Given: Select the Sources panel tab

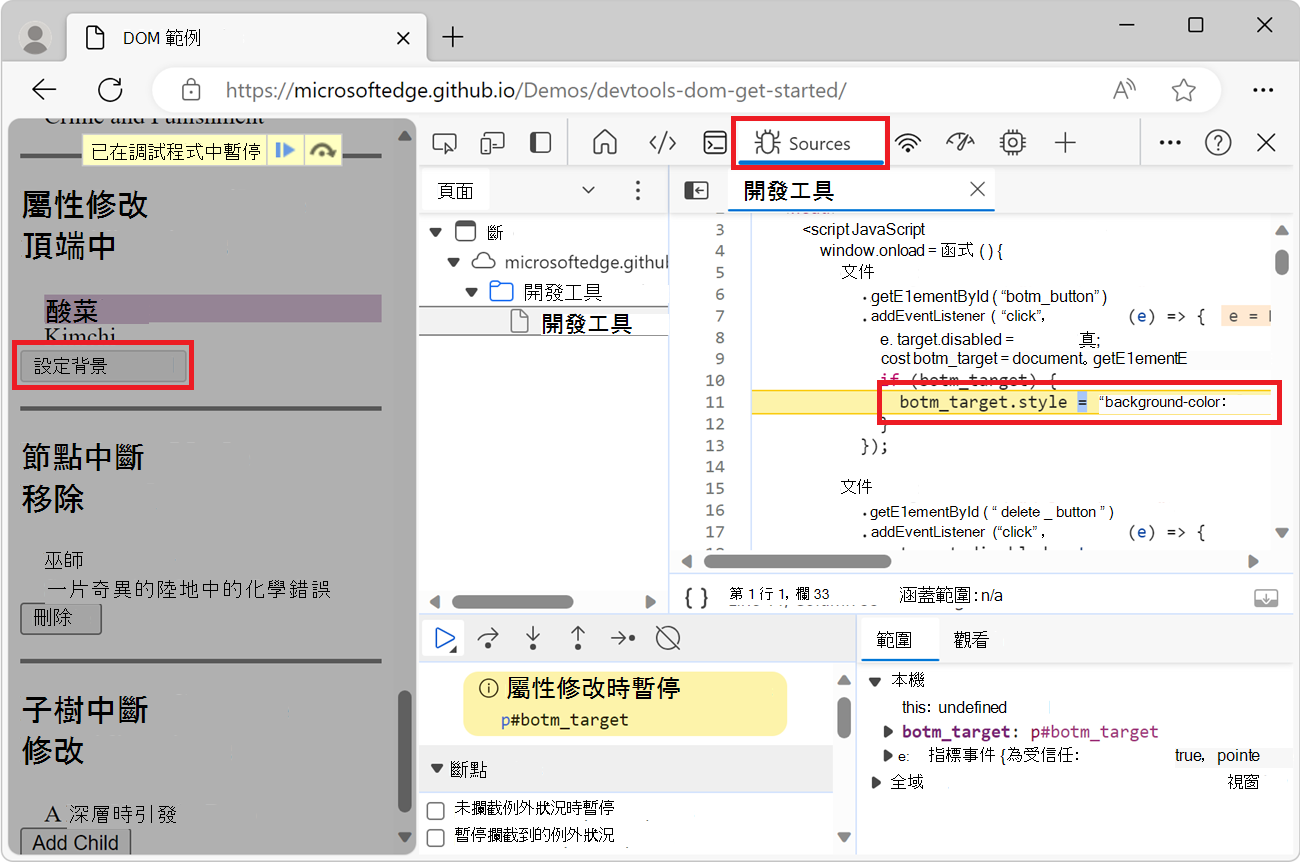Looking at the screenshot, I should coord(810,142).
